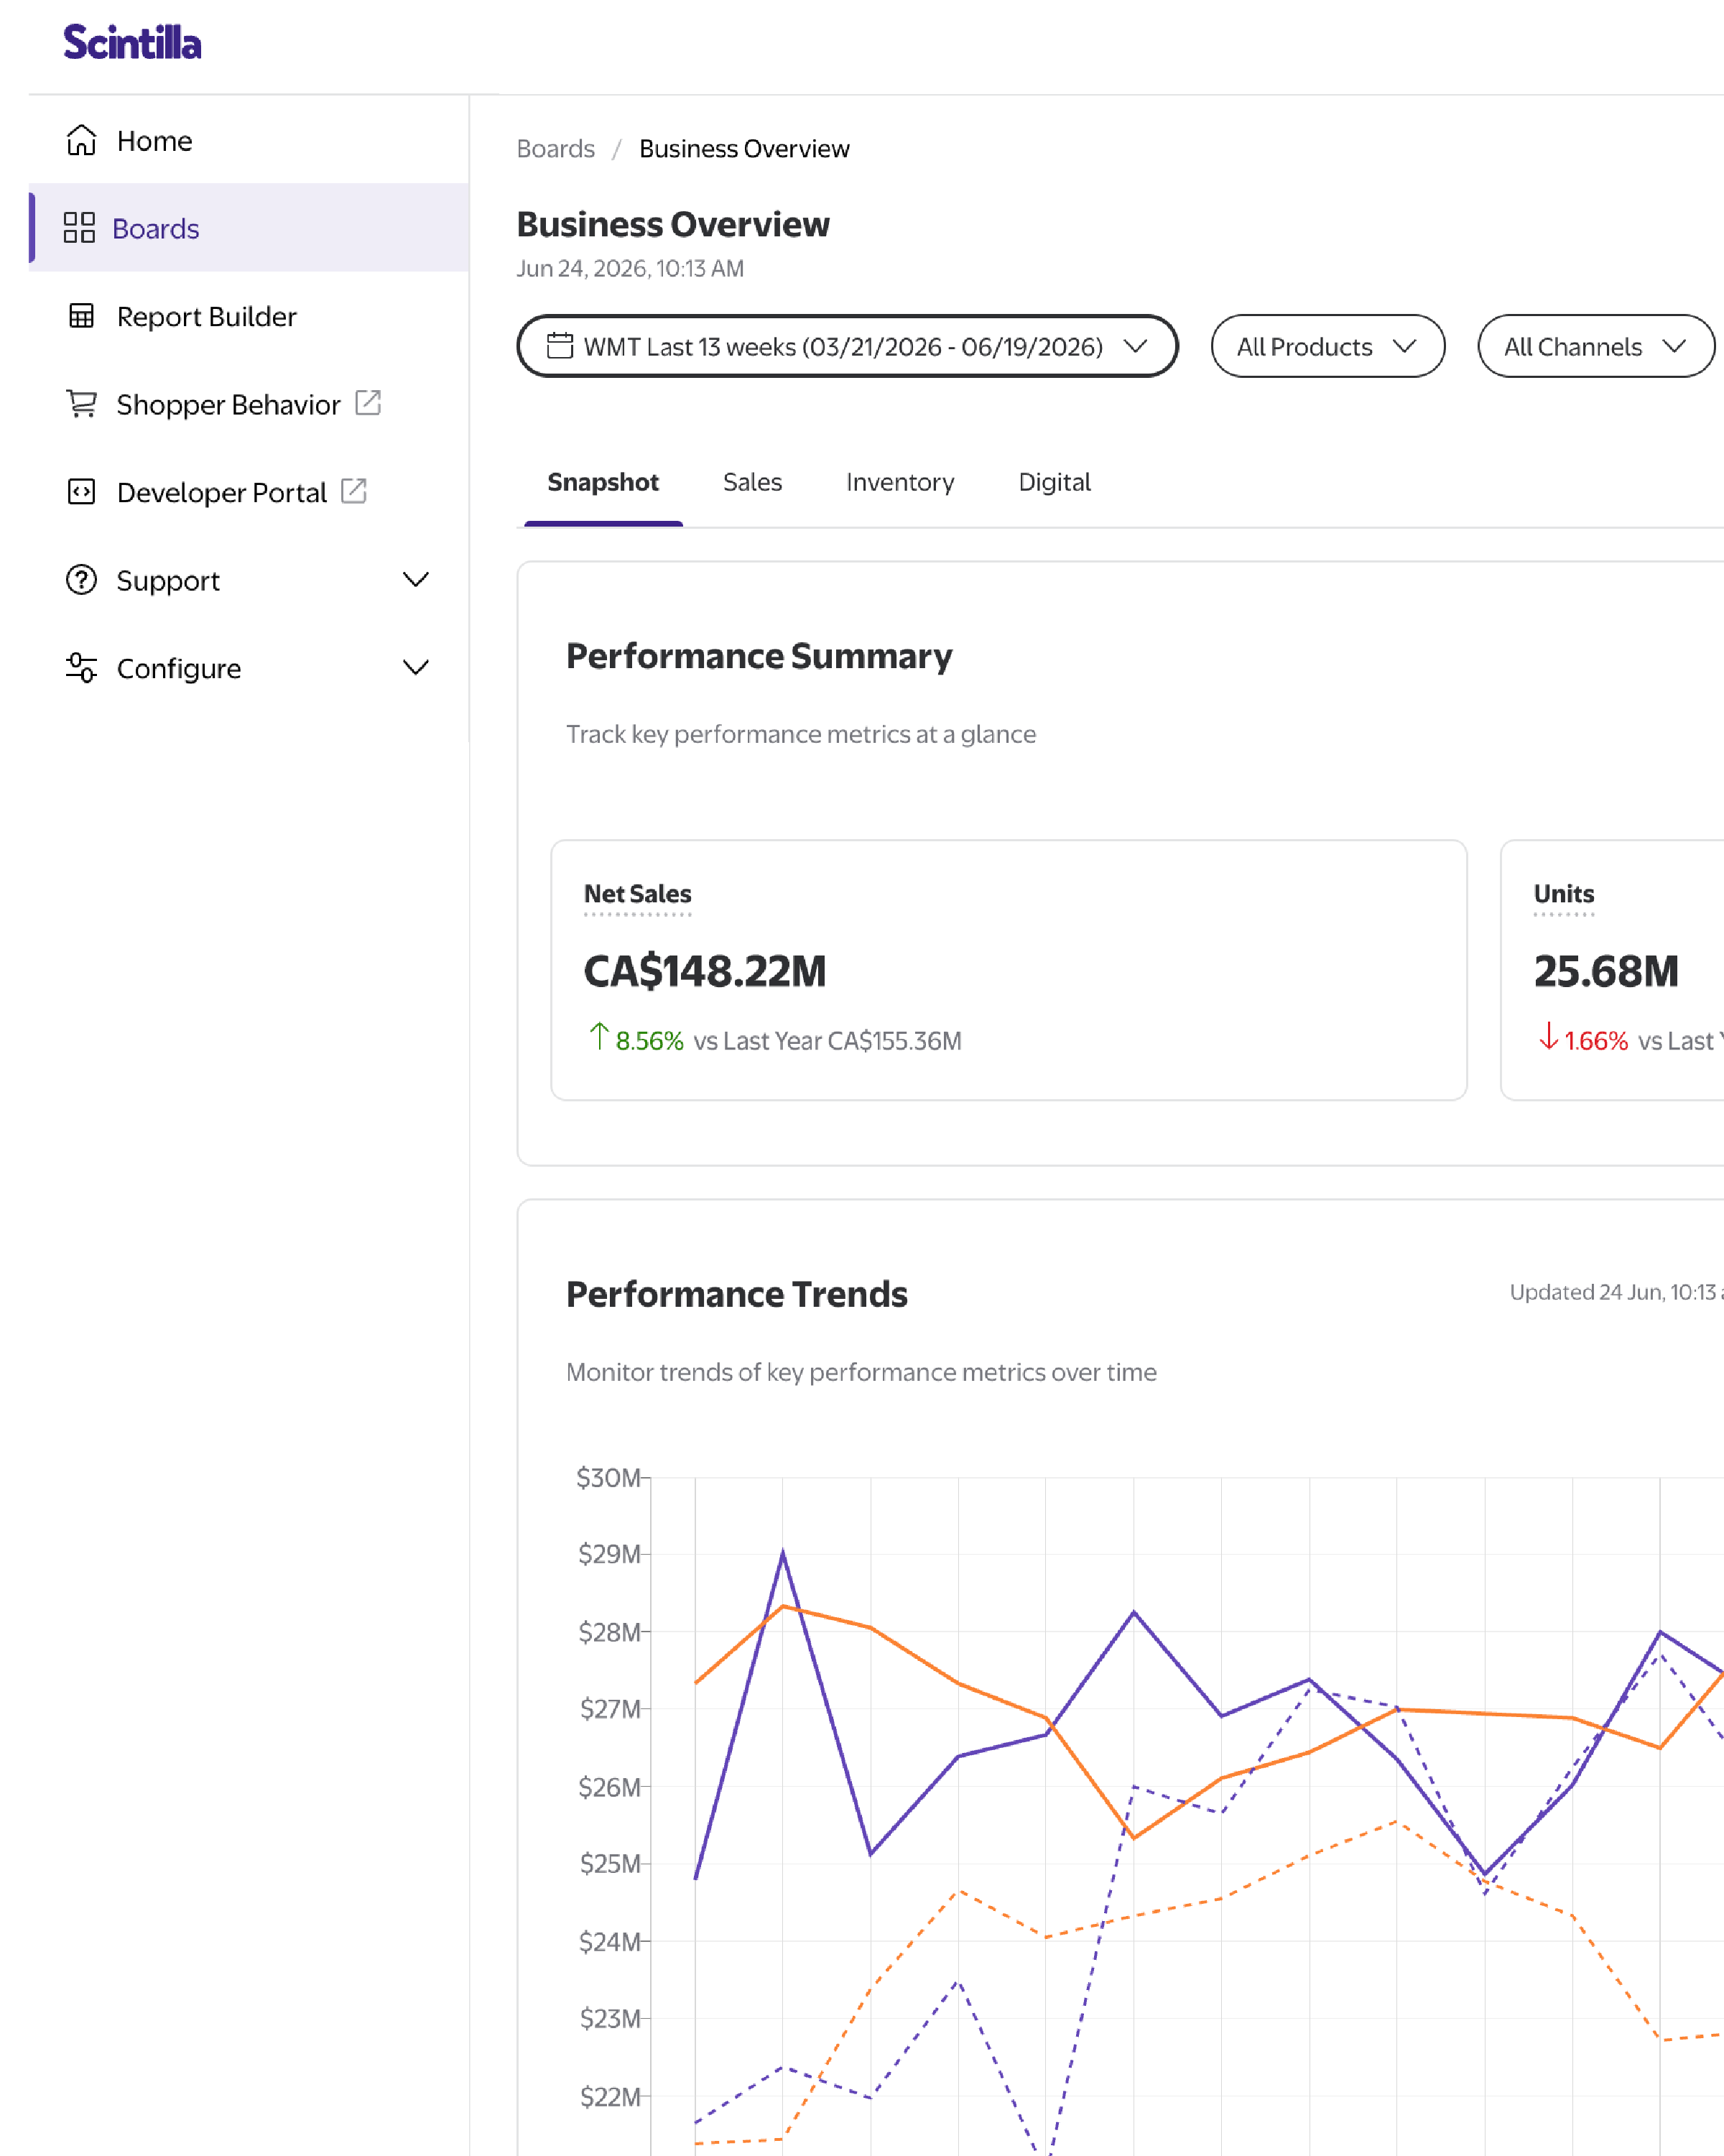This screenshot has height=2156, width=1724.
Task: Click the Boards grid icon
Action: (x=79, y=228)
